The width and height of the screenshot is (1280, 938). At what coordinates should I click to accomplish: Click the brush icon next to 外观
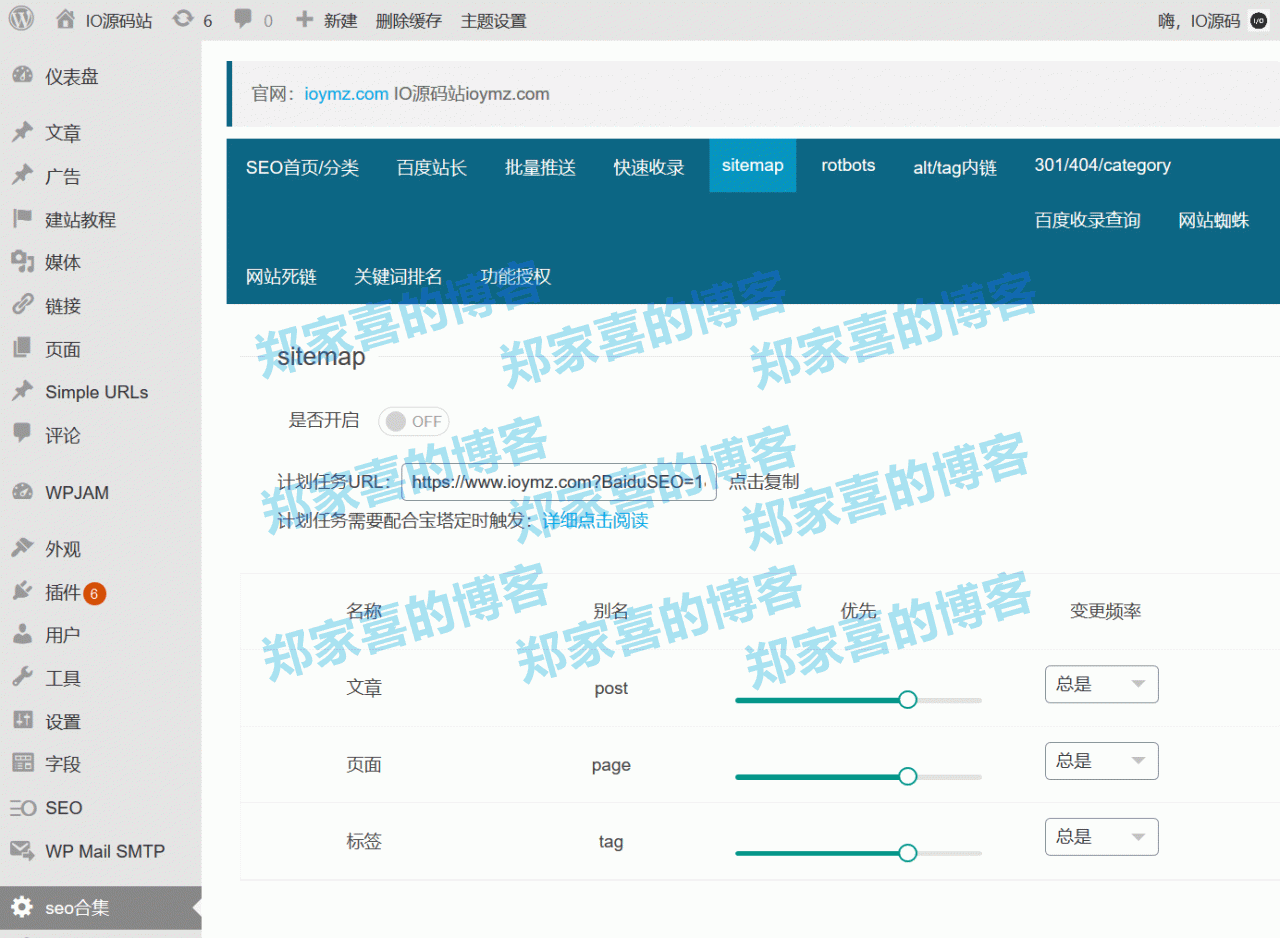22,548
